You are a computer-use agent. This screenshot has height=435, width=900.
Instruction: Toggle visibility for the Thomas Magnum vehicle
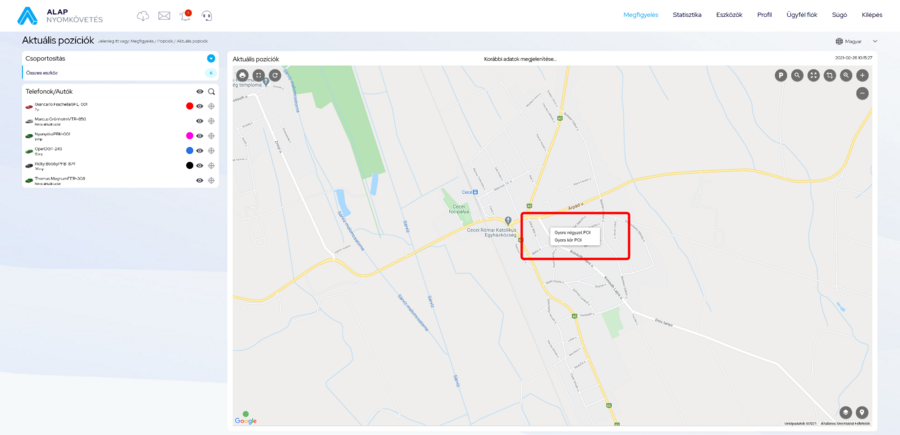point(199,180)
